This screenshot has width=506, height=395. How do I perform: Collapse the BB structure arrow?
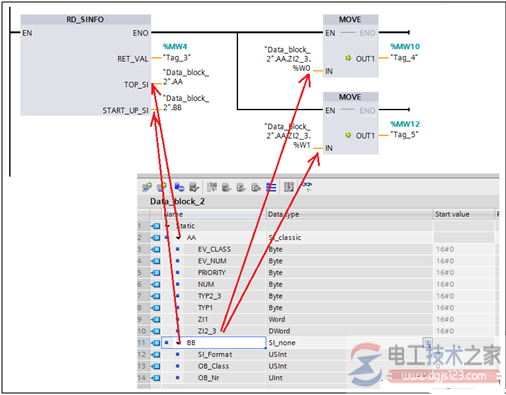179,343
